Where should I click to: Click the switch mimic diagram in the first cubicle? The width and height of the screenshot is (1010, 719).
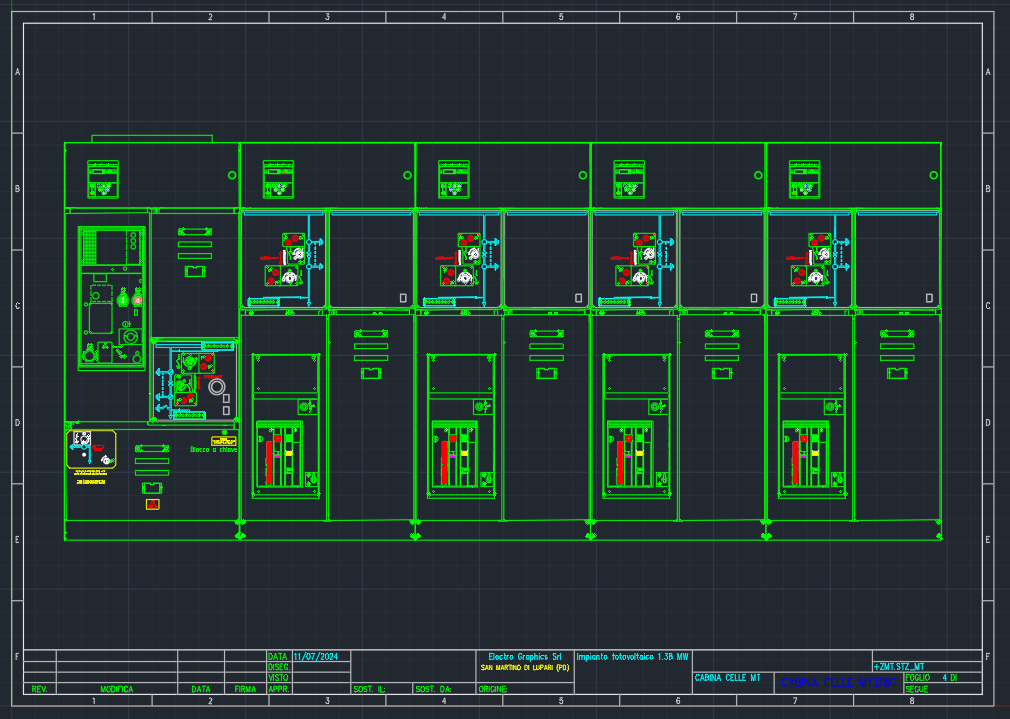tap(292, 260)
